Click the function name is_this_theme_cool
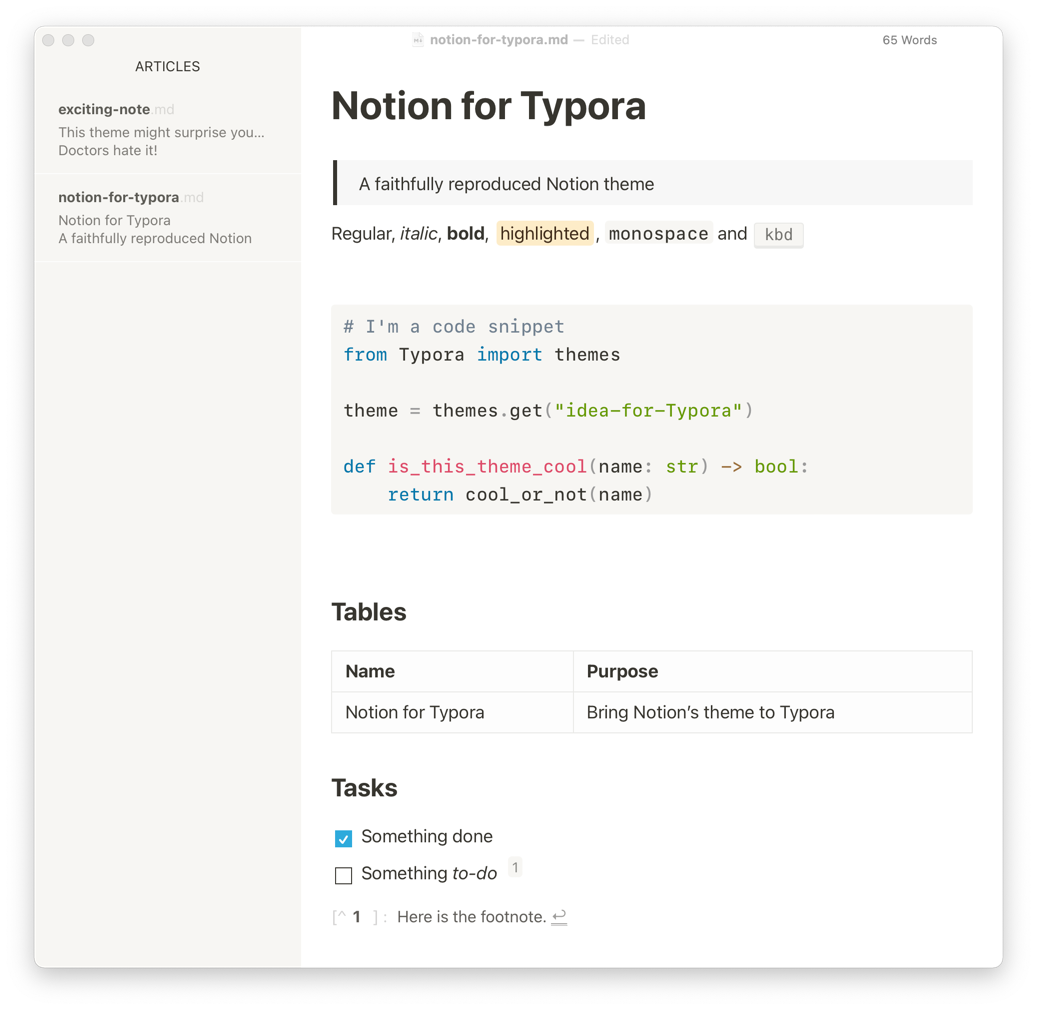This screenshot has height=1010, width=1037. [487, 467]
